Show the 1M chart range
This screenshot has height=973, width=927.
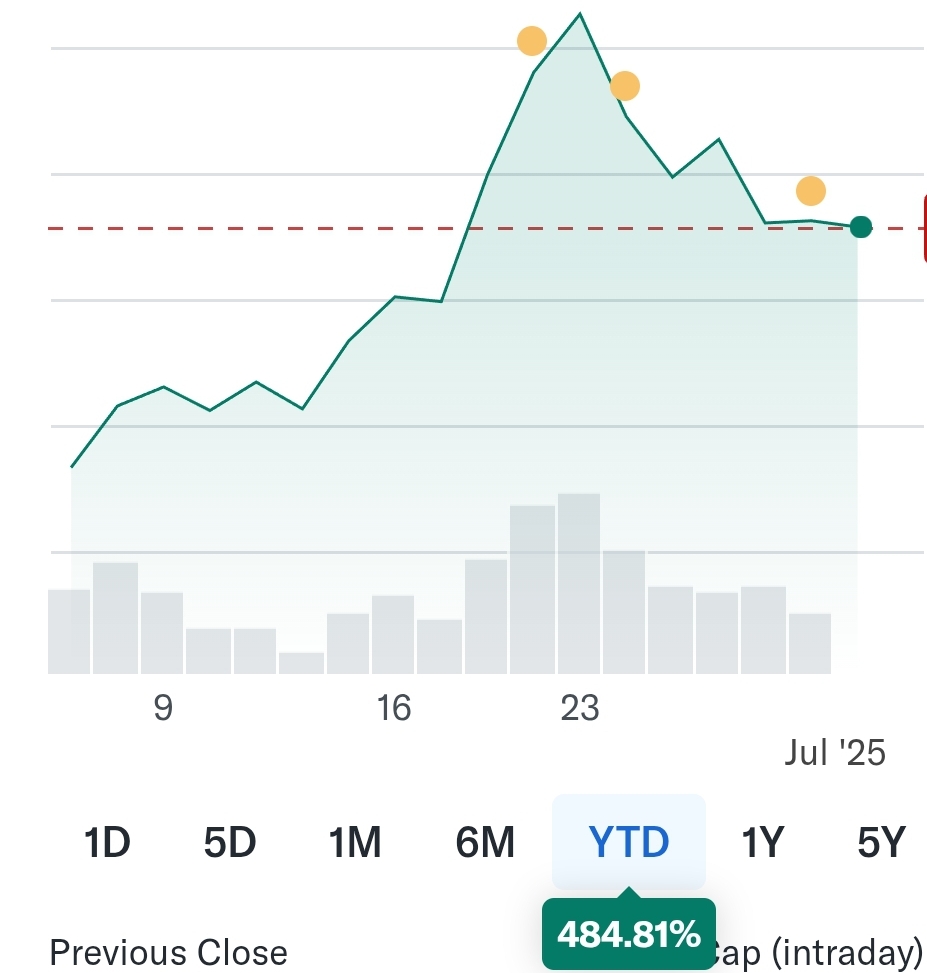coord(355,843)
